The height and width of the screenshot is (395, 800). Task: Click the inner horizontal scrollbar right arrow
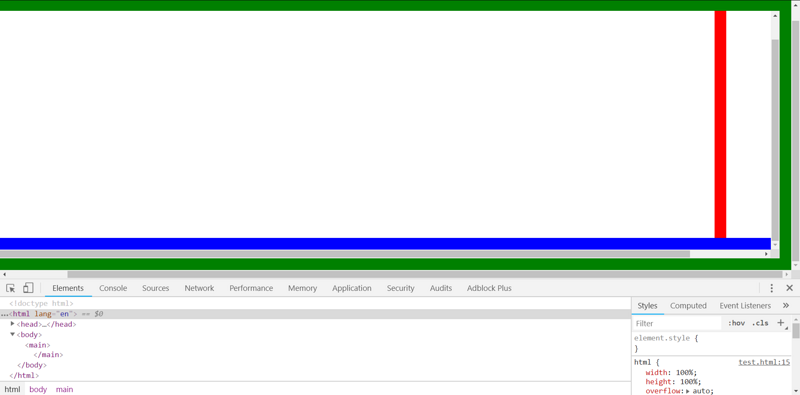tap(766, 254)
